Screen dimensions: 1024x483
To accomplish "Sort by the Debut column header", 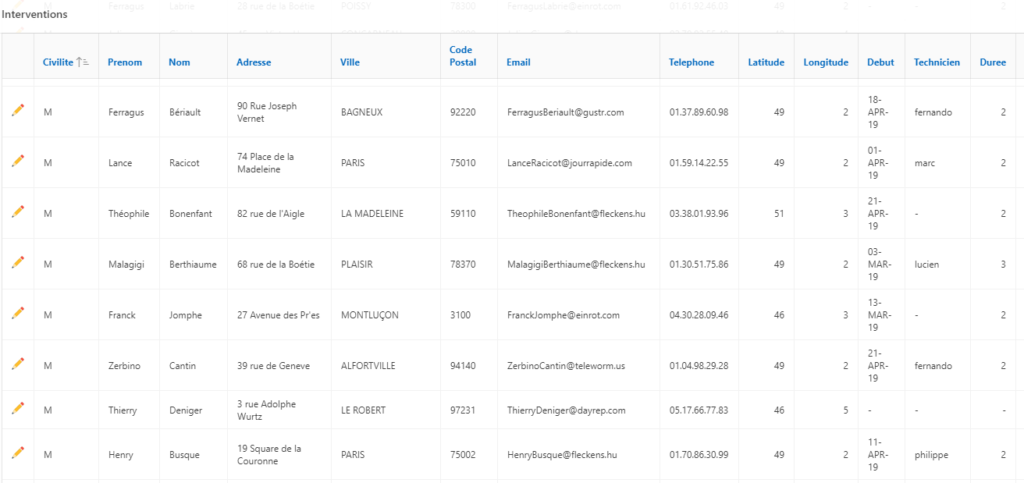I will point(881,63).
